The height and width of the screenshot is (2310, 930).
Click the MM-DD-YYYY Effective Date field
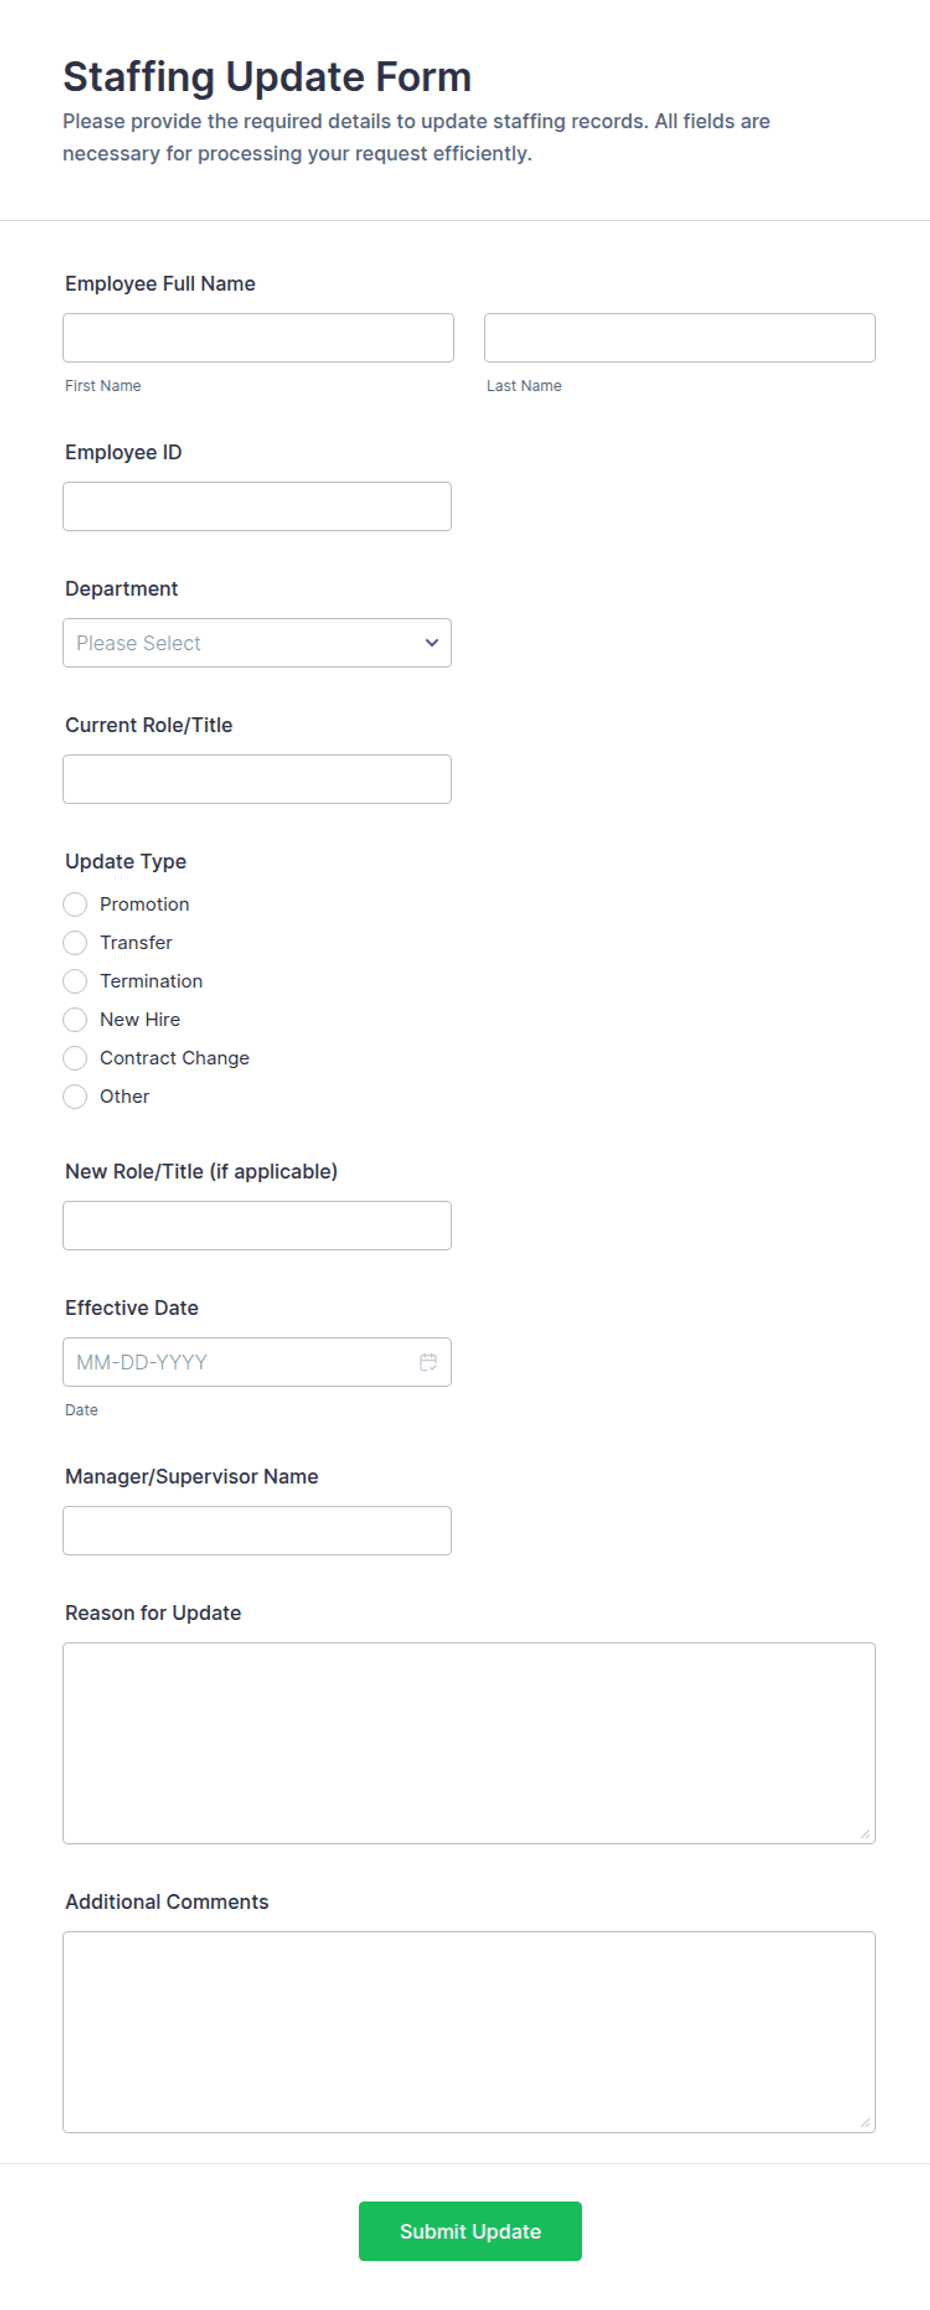tap(257, 1362)
